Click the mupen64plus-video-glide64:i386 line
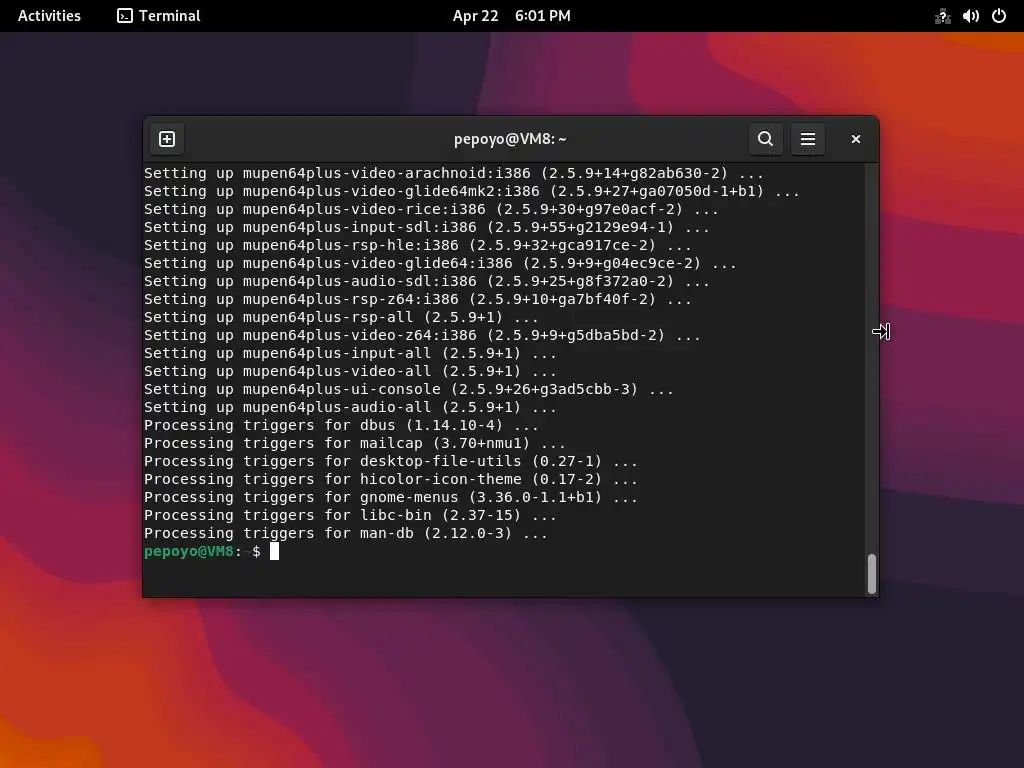Image resolution: width=1024 pixels, height=768 pixels. click(x=440, y=263)
